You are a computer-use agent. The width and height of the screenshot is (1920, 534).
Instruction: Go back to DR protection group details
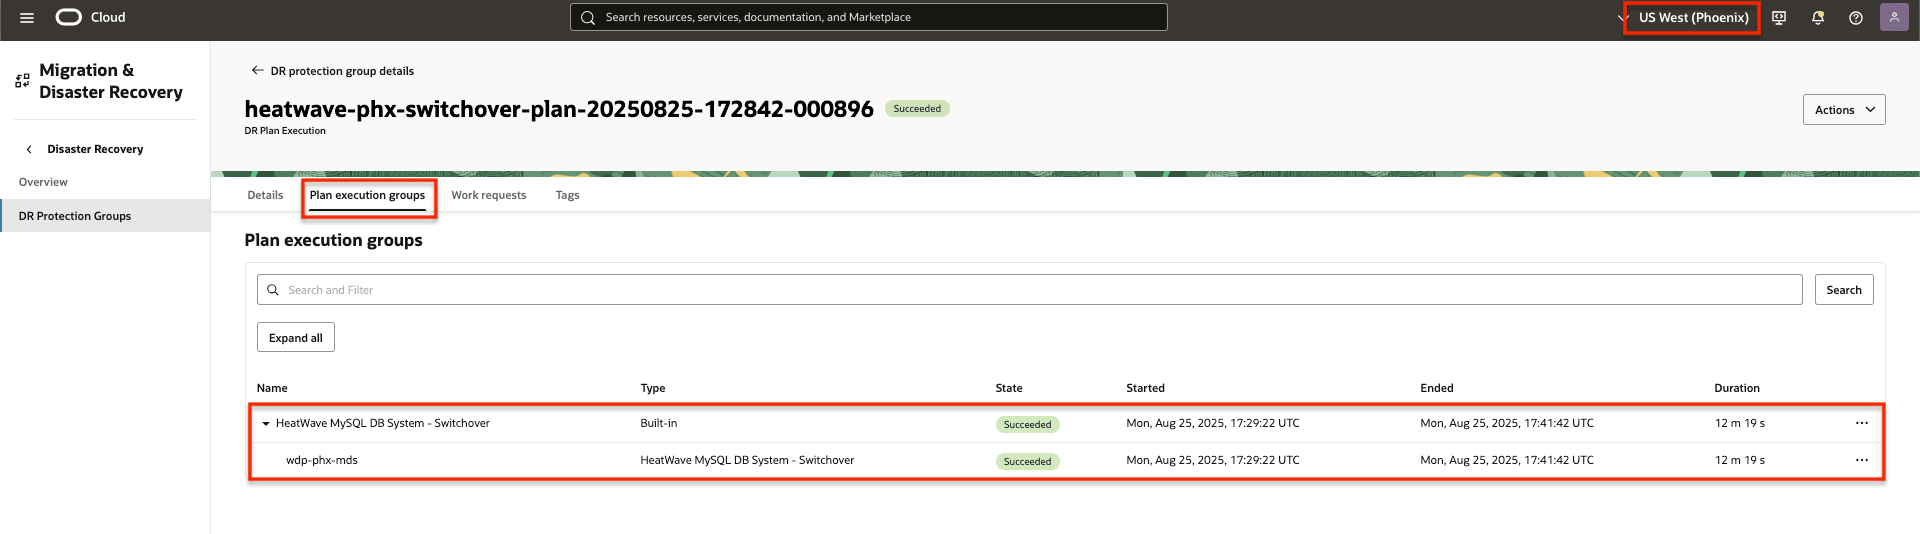coord(342,71)
